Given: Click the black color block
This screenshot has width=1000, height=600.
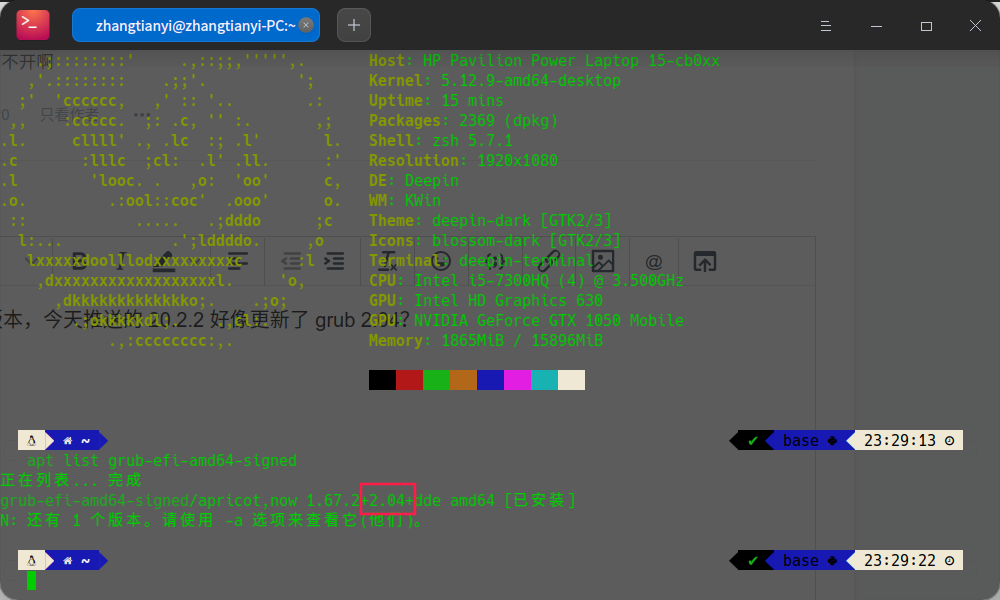Looking at the screenshot, I should coord(382,380).
